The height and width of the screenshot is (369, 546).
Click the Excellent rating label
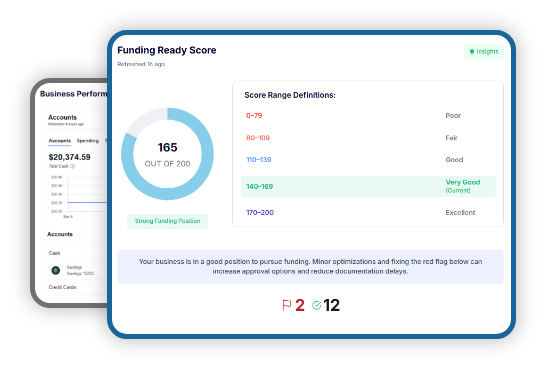pyautogui.click(x=460, y=213)
